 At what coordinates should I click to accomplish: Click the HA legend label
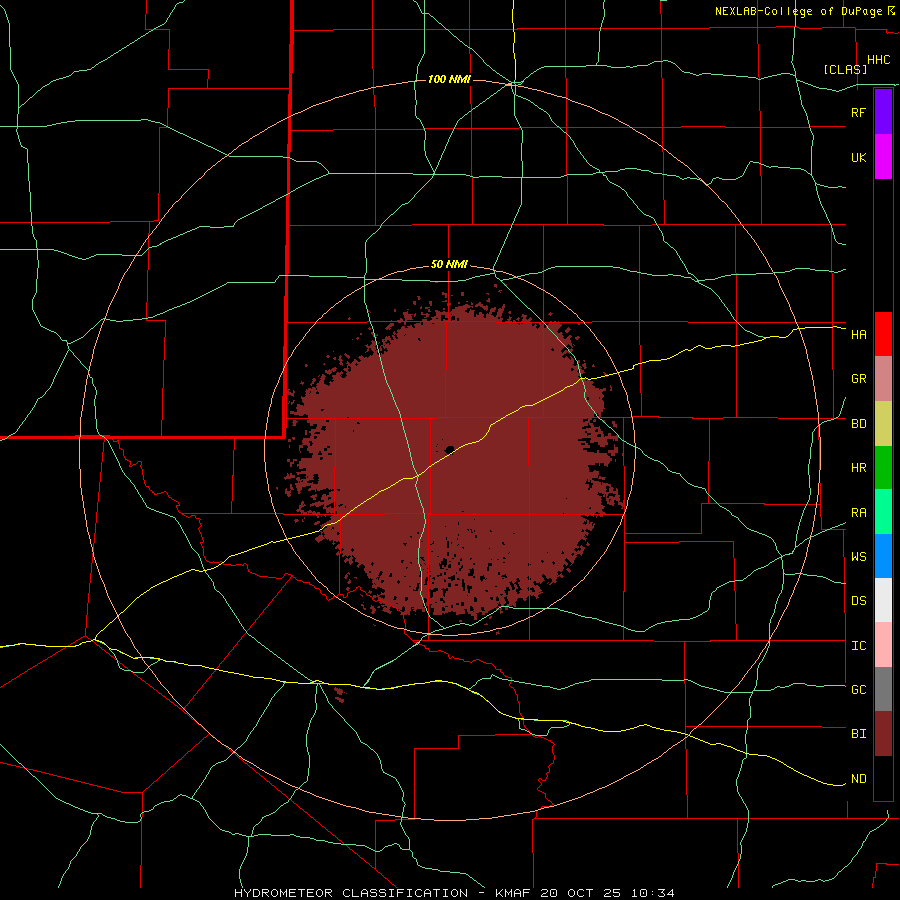tap(858, 335)
